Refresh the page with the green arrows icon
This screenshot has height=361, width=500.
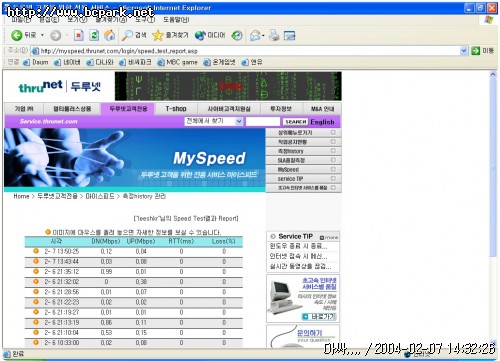point(94,35)
